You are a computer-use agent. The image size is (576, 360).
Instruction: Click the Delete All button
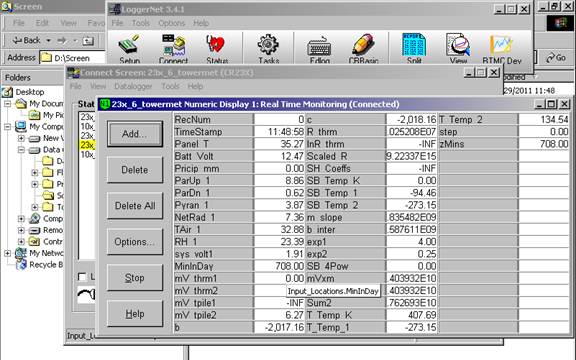pos(135,206)
